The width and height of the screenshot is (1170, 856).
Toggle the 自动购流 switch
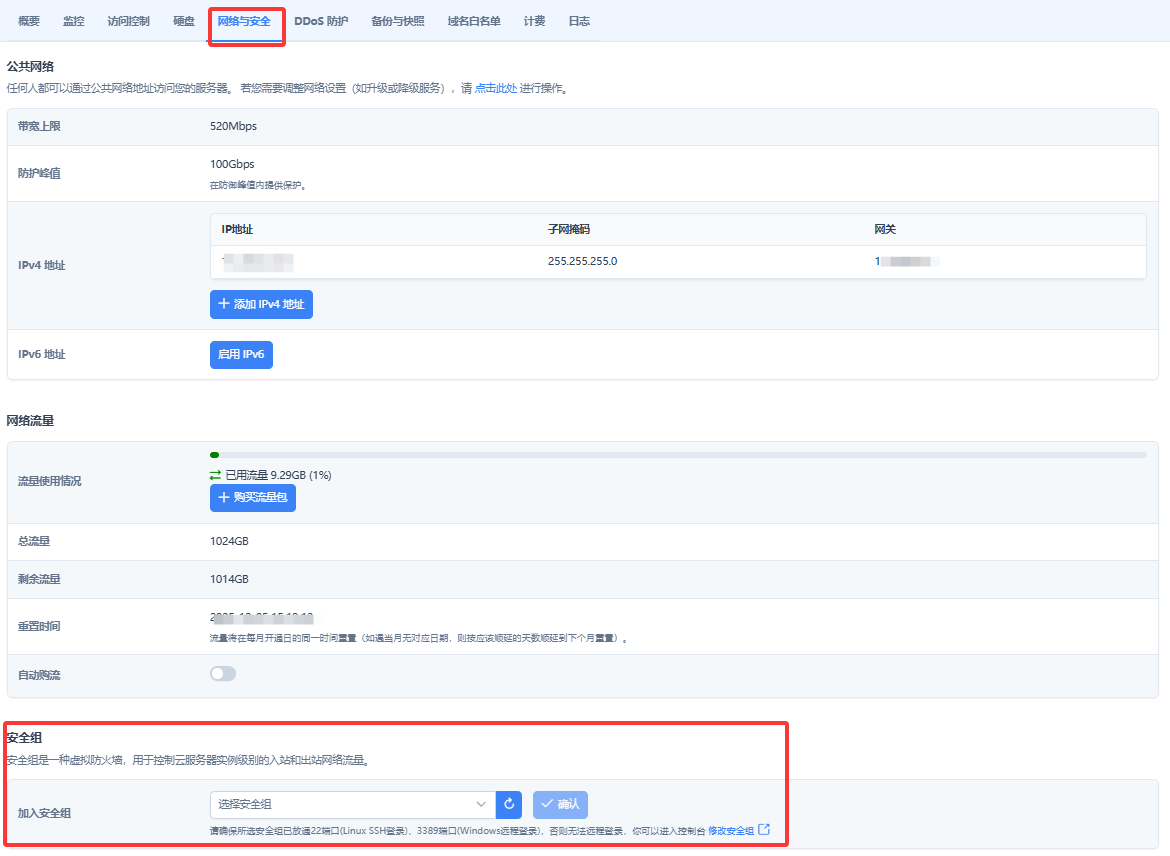[x=223, y=674]
